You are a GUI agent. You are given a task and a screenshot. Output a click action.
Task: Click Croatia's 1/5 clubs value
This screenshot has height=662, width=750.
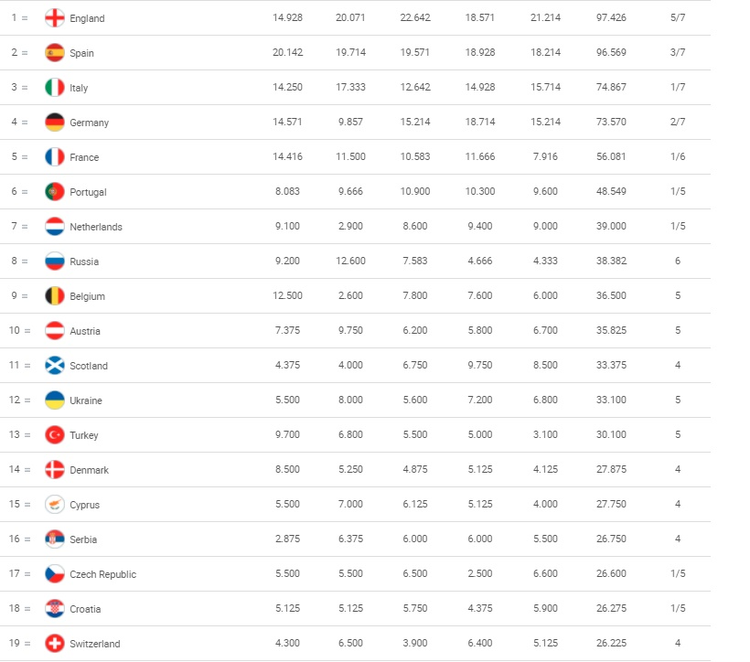tap(678, 608)
